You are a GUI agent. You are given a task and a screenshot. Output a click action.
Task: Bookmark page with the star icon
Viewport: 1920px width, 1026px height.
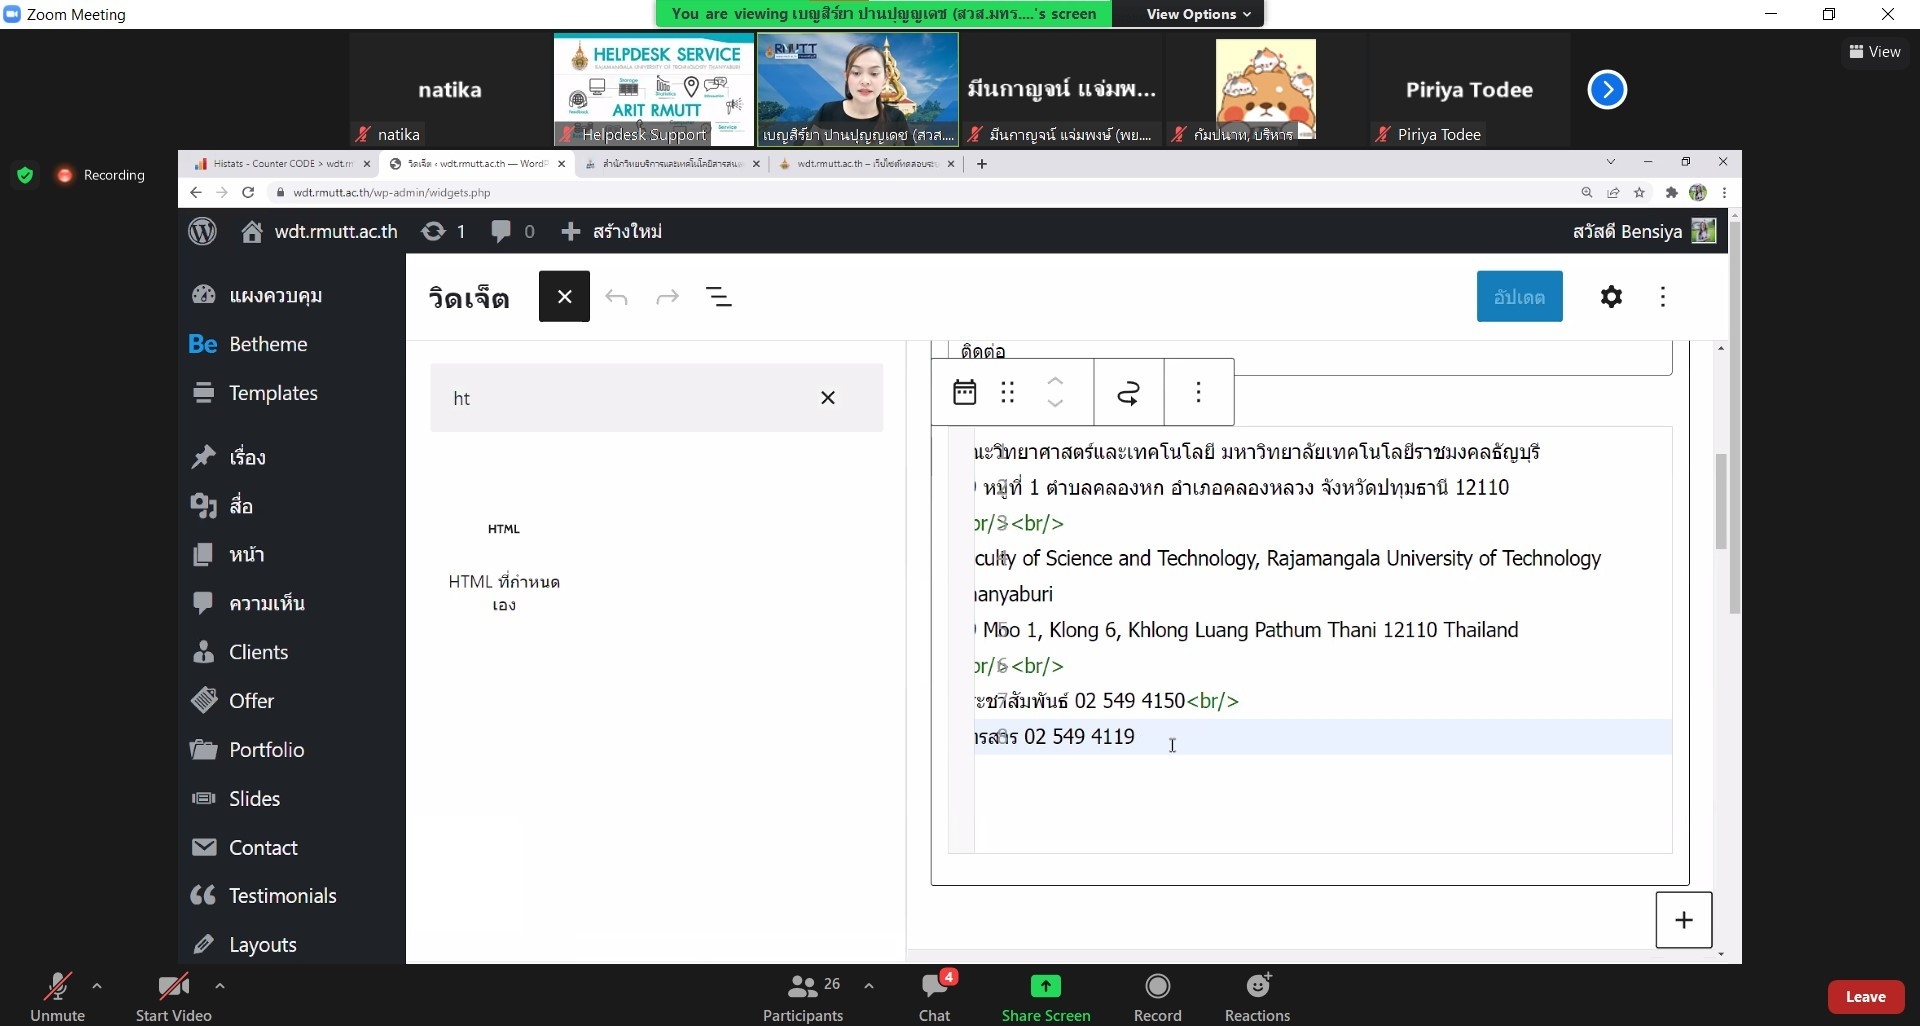coord(1640,193)
